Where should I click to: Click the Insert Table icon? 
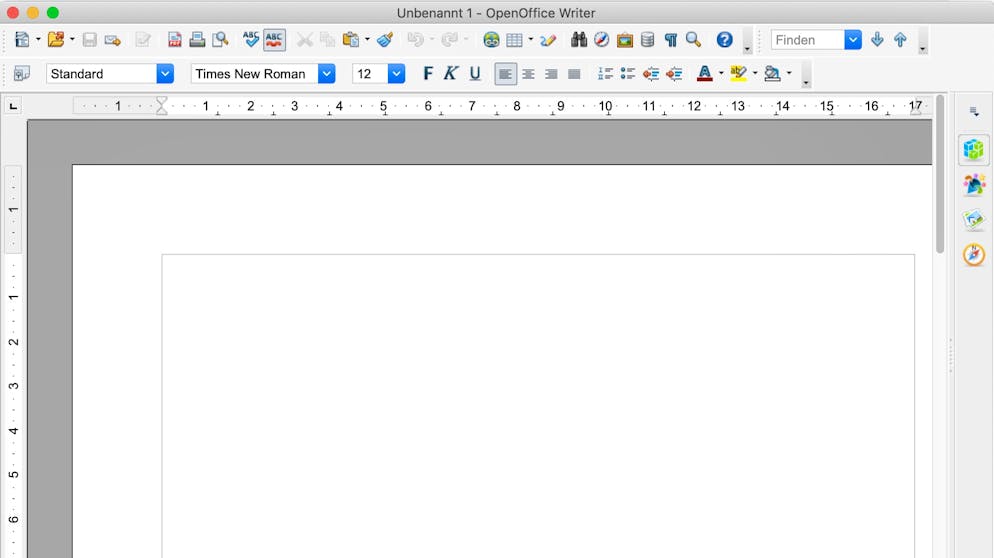[514, 40]
